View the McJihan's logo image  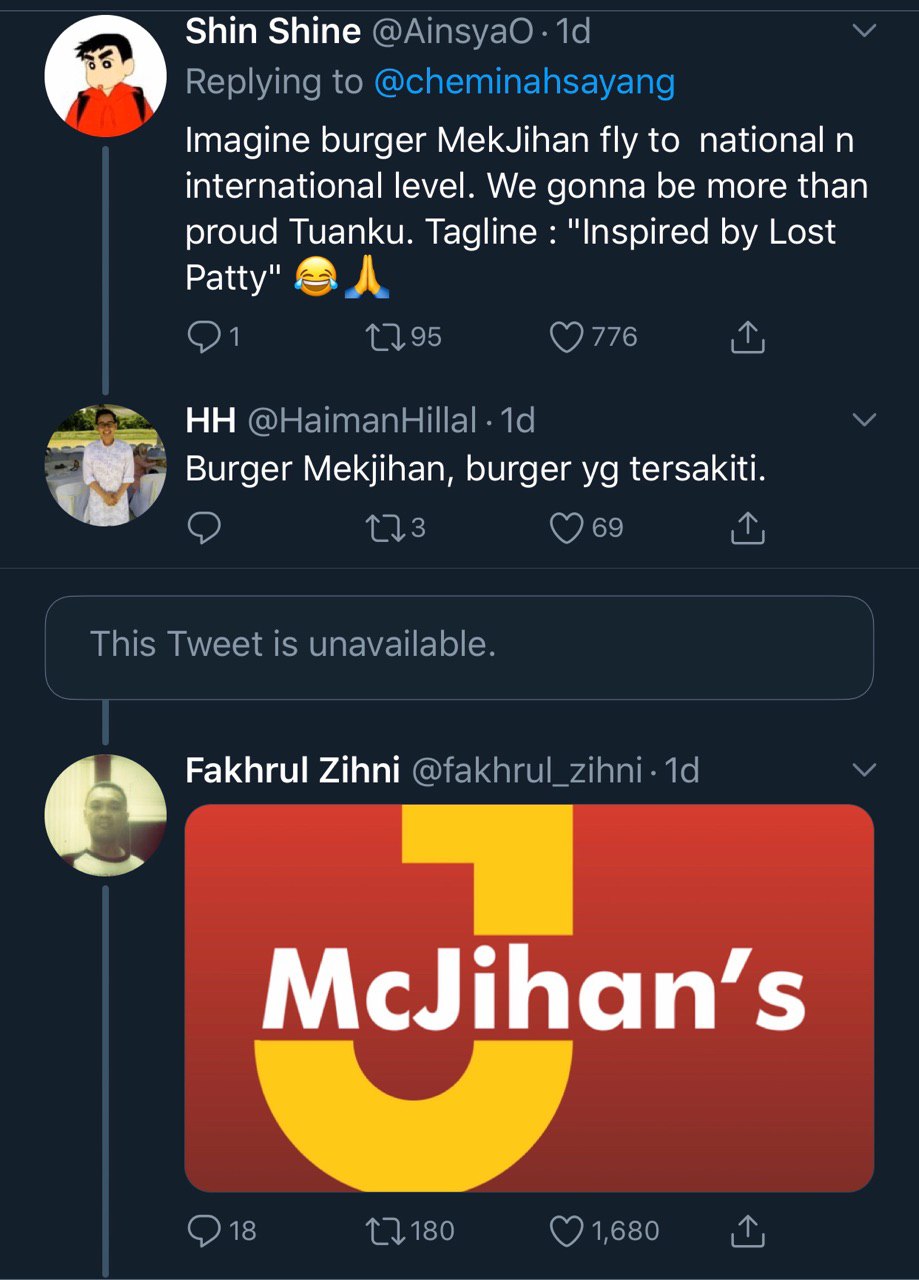pyautogui.click(x=529, y=997)
